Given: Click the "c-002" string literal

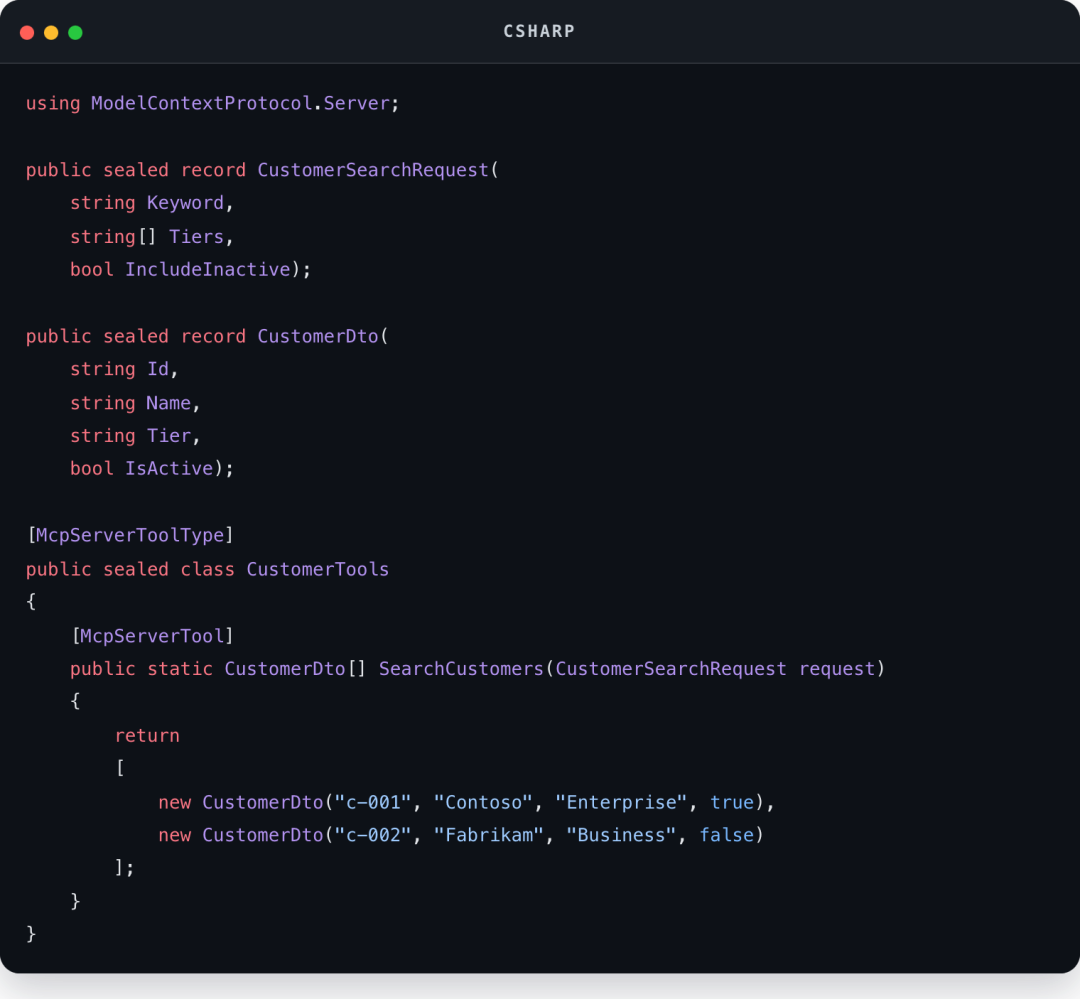Looking at the screenshot, I should click(373, 835).
